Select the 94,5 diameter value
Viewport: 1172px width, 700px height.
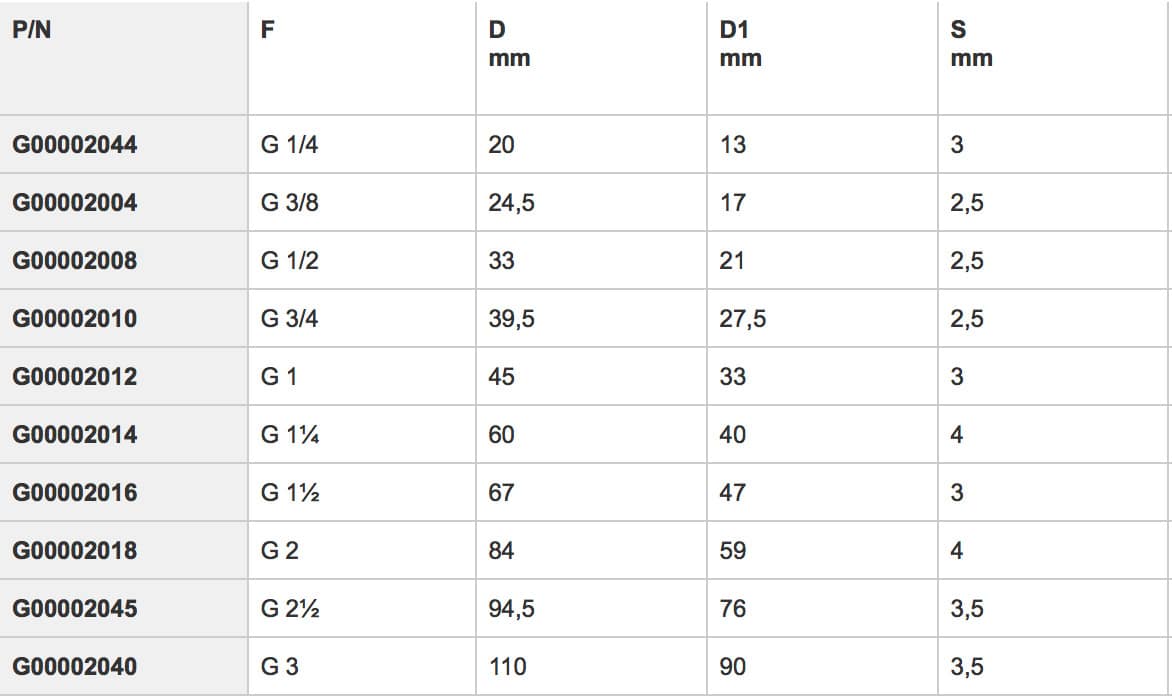click(511, 608)
